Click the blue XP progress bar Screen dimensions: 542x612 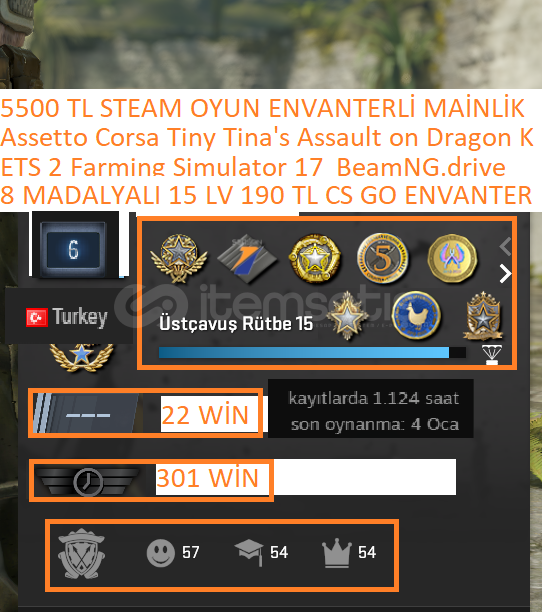(312, 352)
